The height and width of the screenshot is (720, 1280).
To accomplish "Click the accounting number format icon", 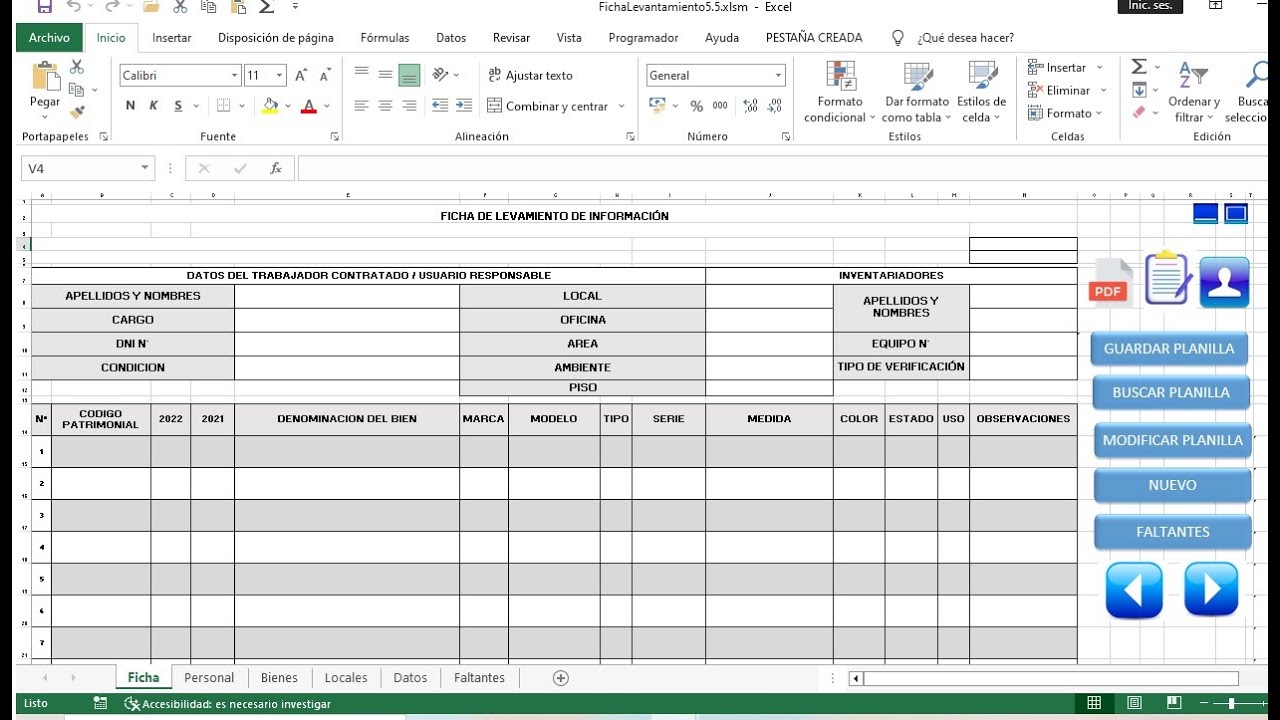I will pos(657,105).
